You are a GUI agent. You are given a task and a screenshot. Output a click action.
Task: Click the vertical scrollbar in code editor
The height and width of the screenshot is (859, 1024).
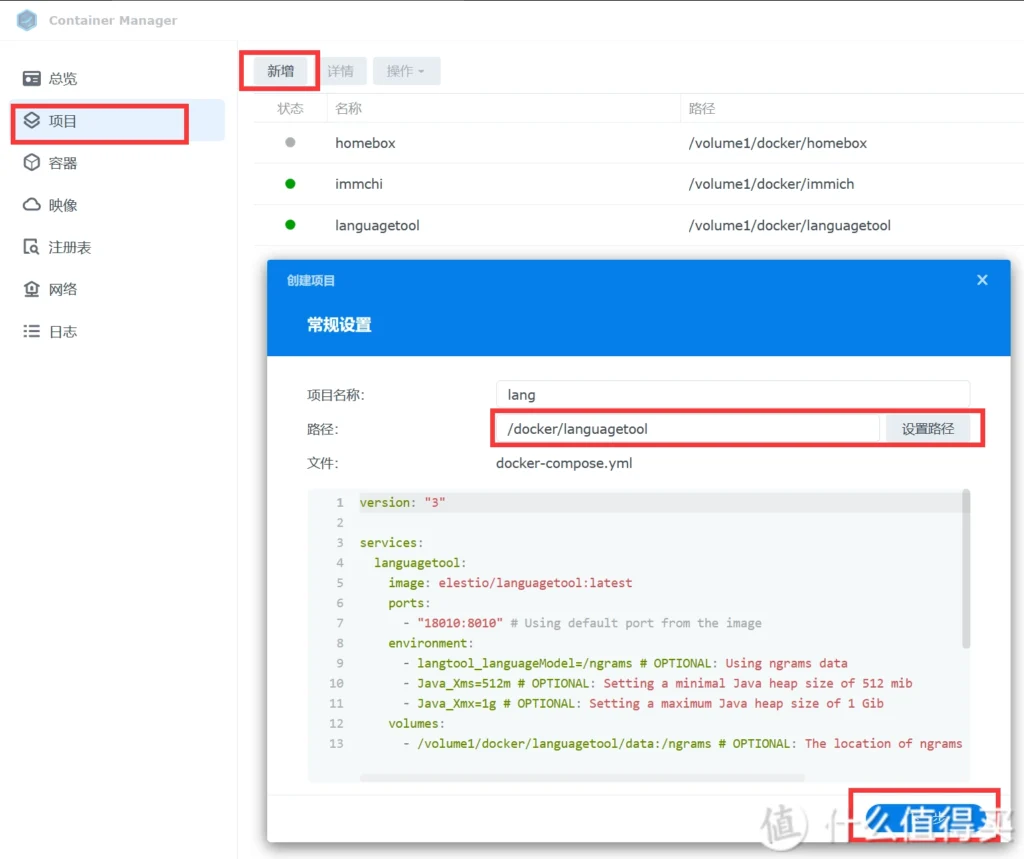(x=965, y=568)
